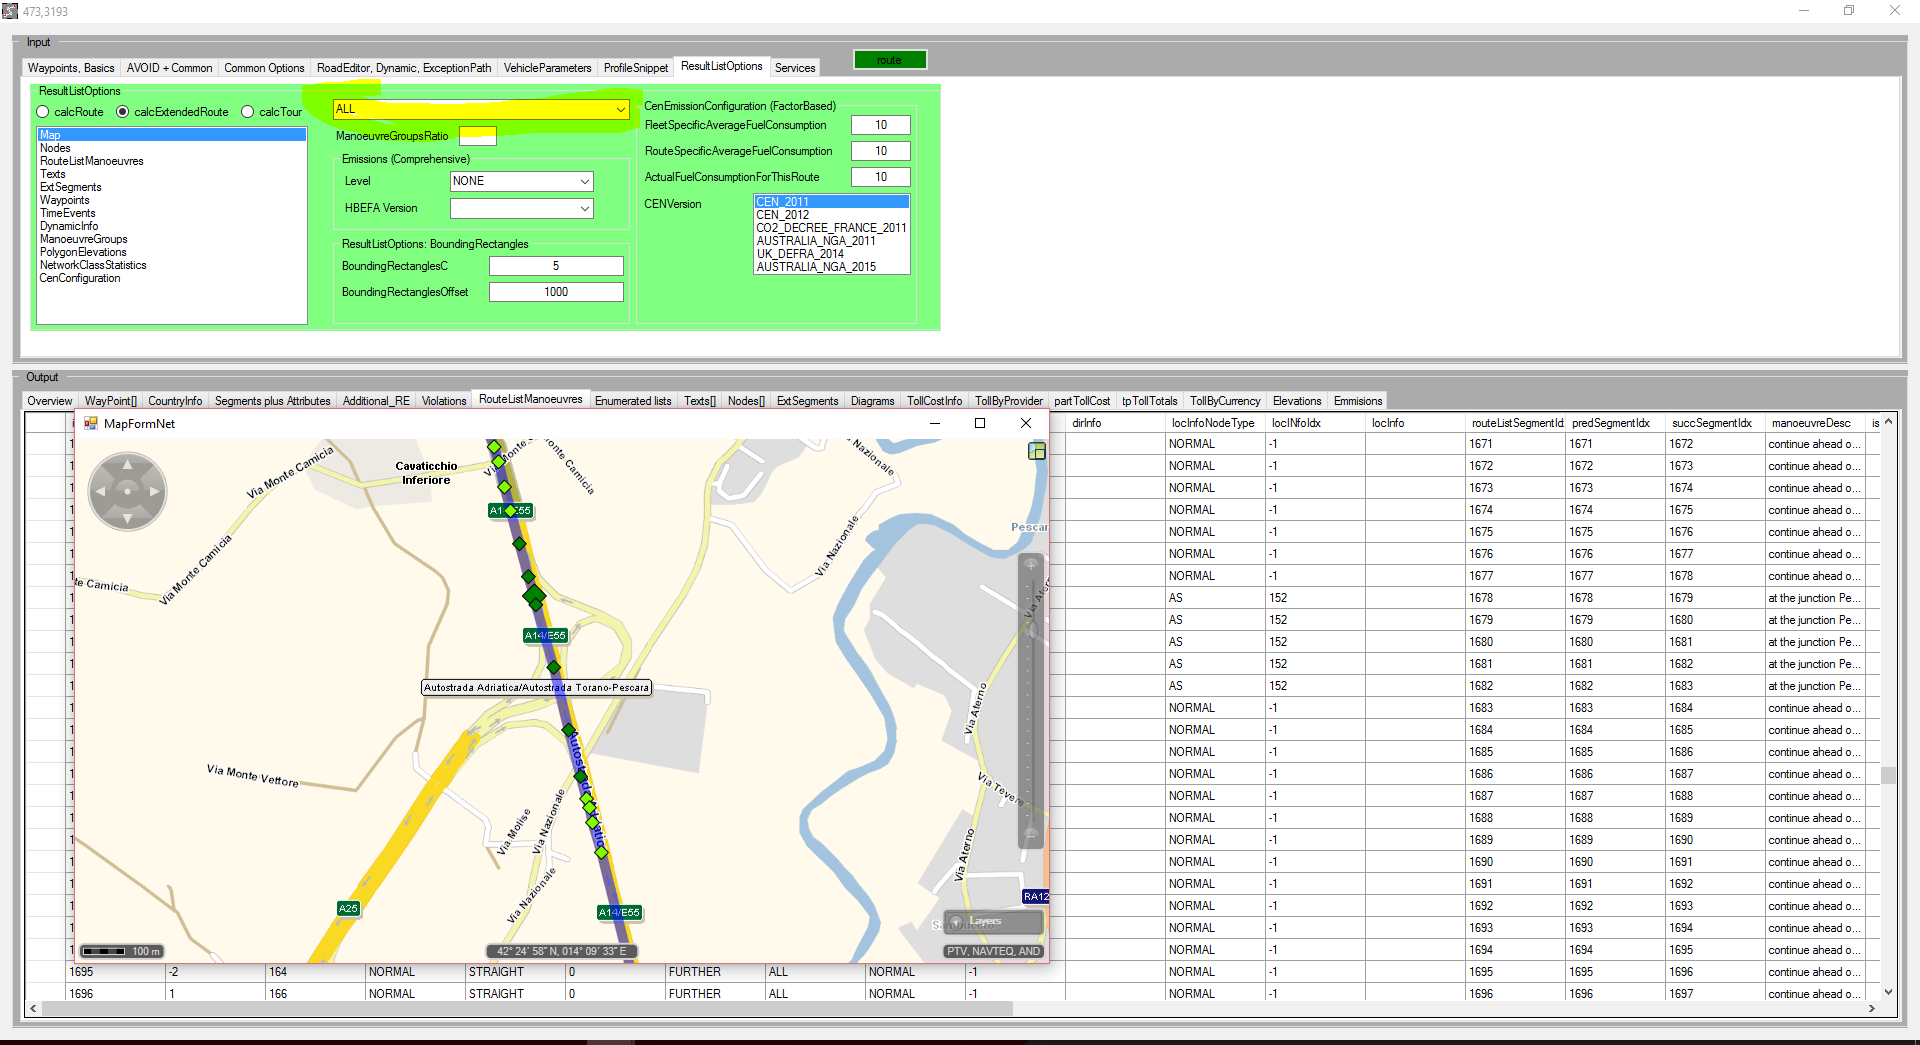The image size is (1920, 1045).
Task: Select the calcExtendedRoute radio button
Action: click(x=123, y=112)
